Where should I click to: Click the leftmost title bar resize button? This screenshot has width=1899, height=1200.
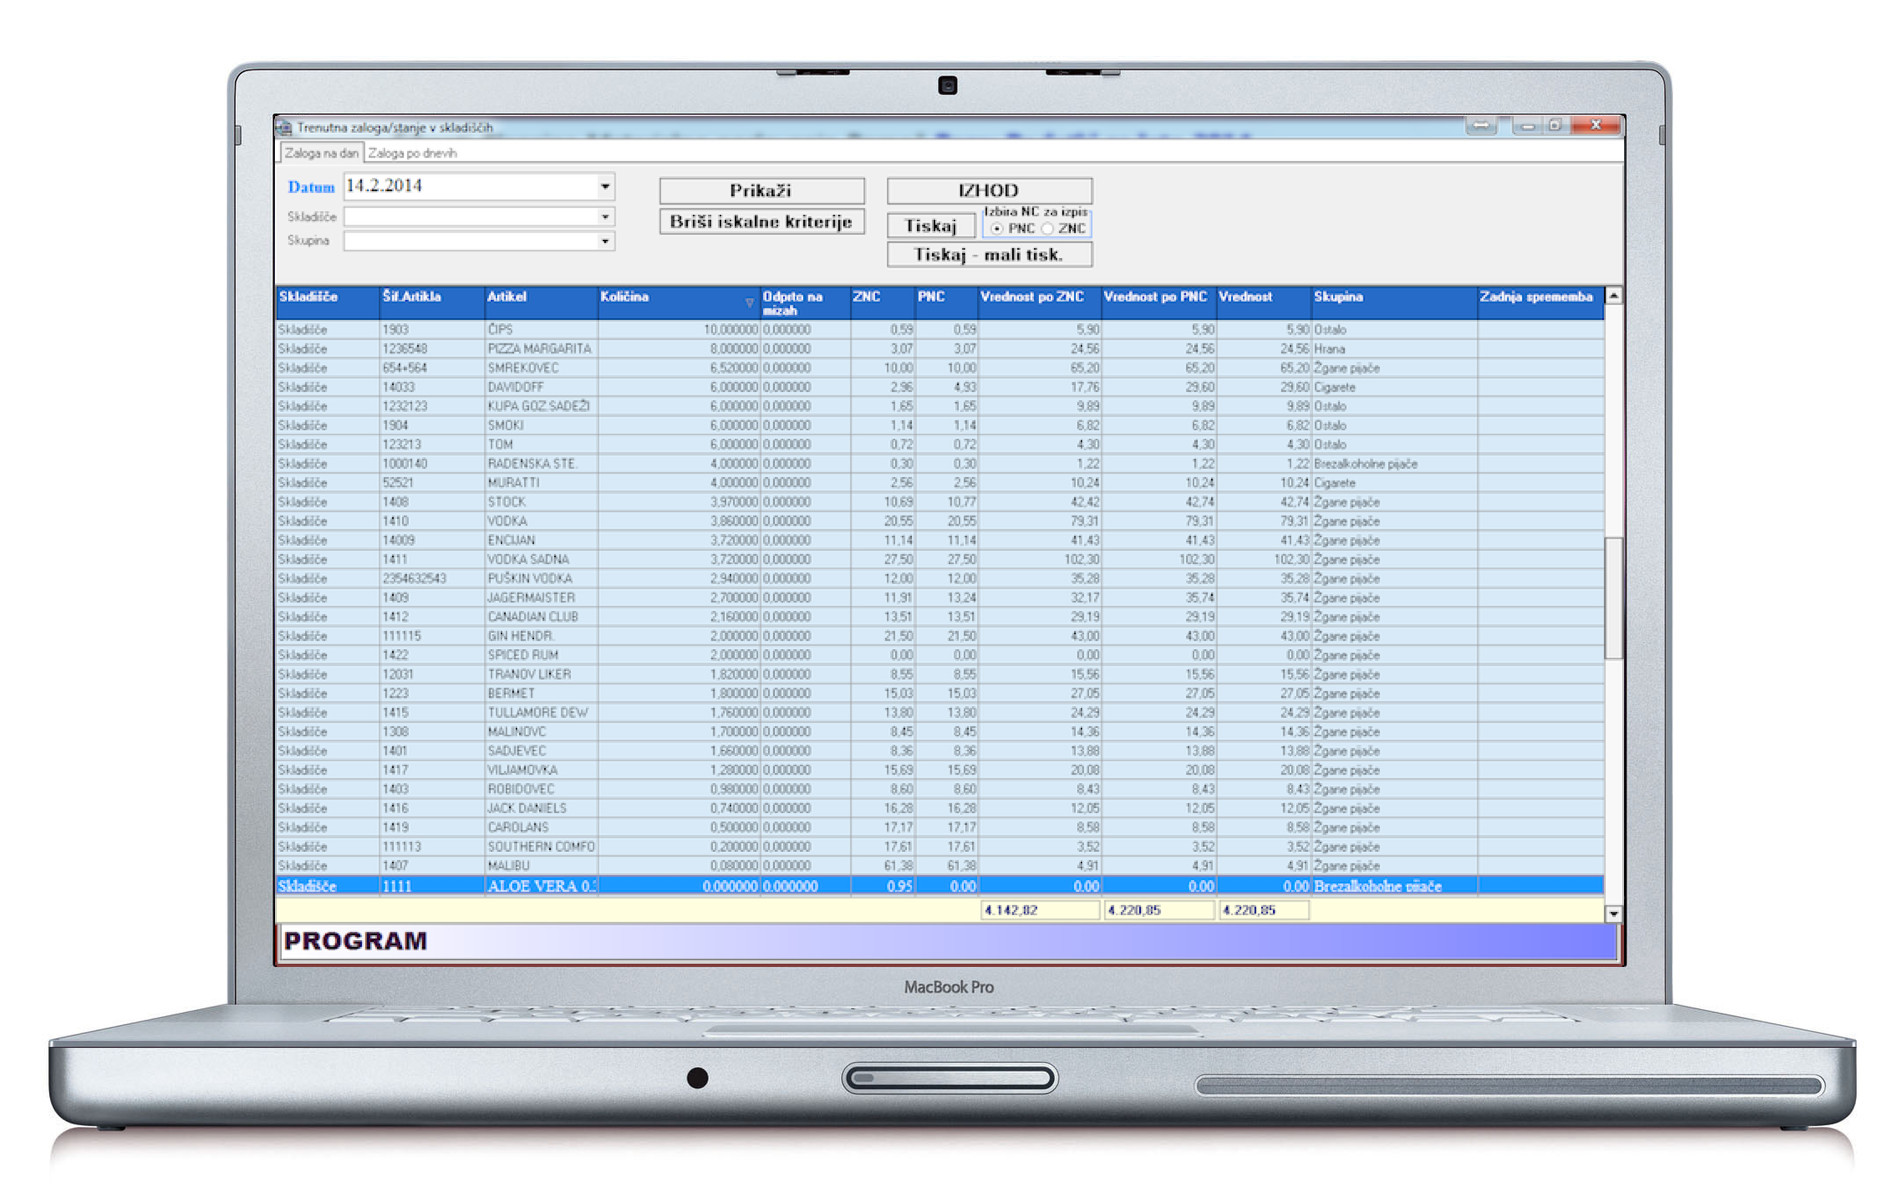(x=1481, y=126)
